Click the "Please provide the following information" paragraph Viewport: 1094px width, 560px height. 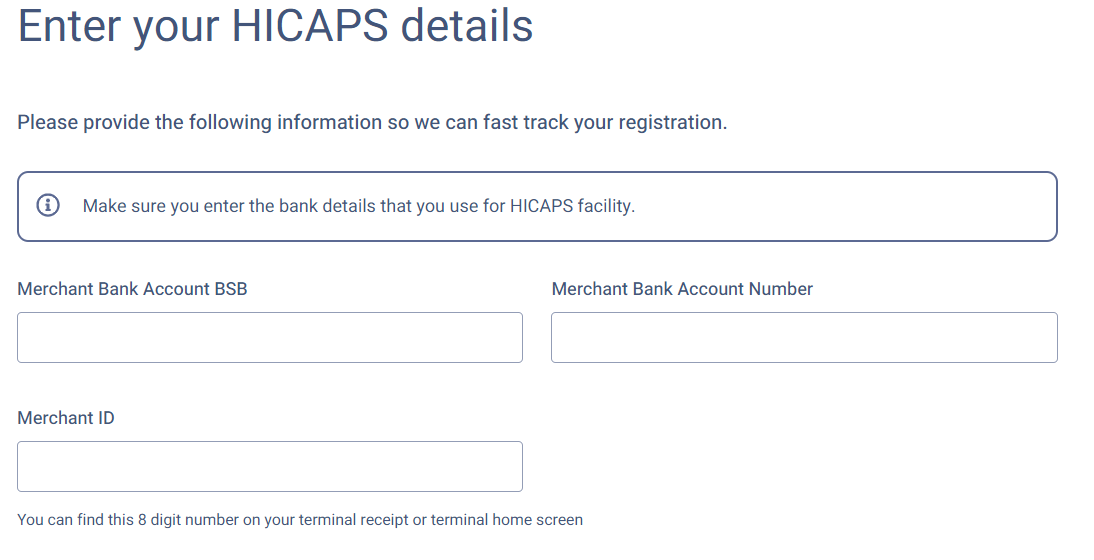coord(372,123)
